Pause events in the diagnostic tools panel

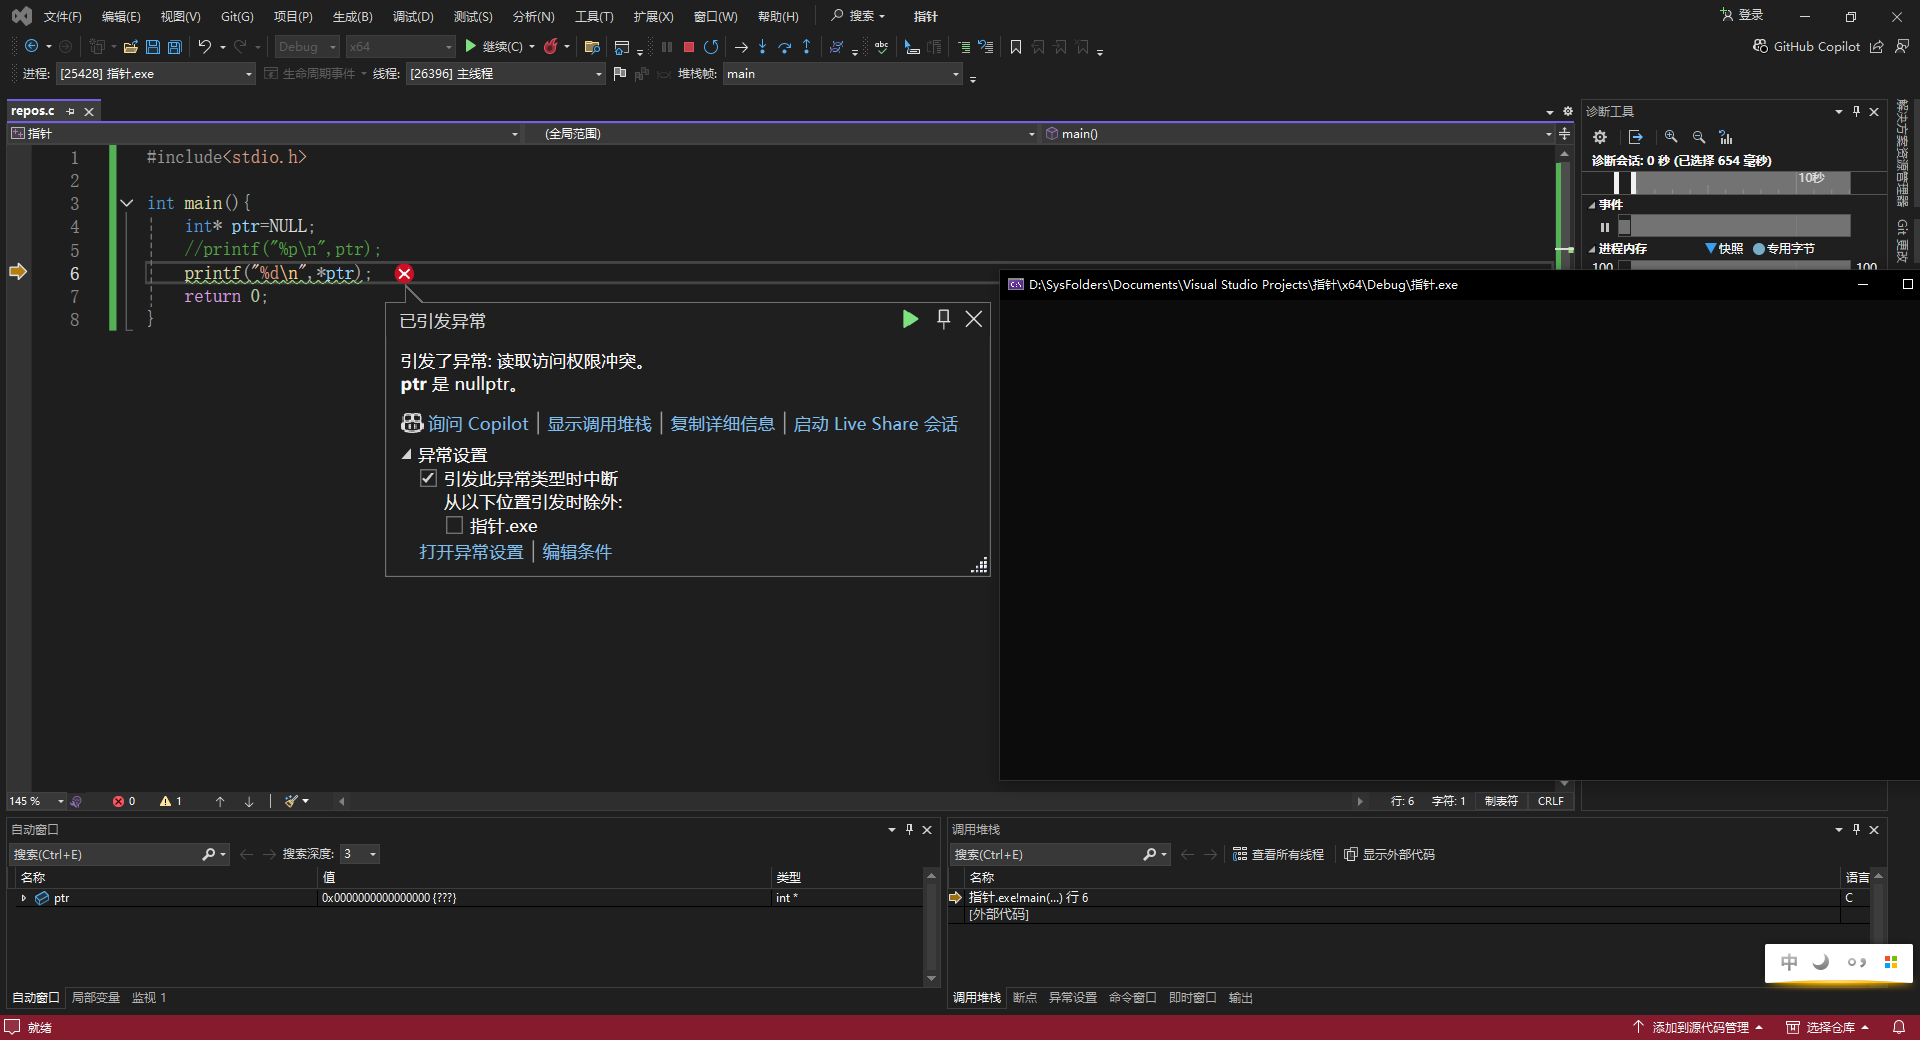(1605, 227)
